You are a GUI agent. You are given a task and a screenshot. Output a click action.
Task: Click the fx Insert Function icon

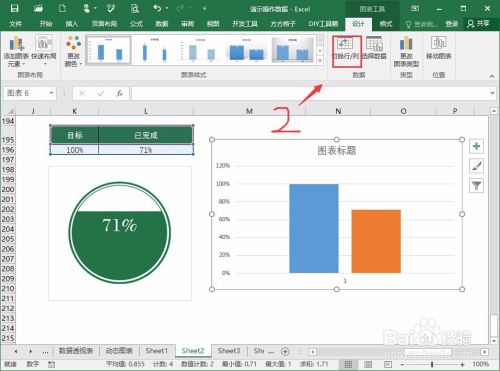tap(119, 93)
